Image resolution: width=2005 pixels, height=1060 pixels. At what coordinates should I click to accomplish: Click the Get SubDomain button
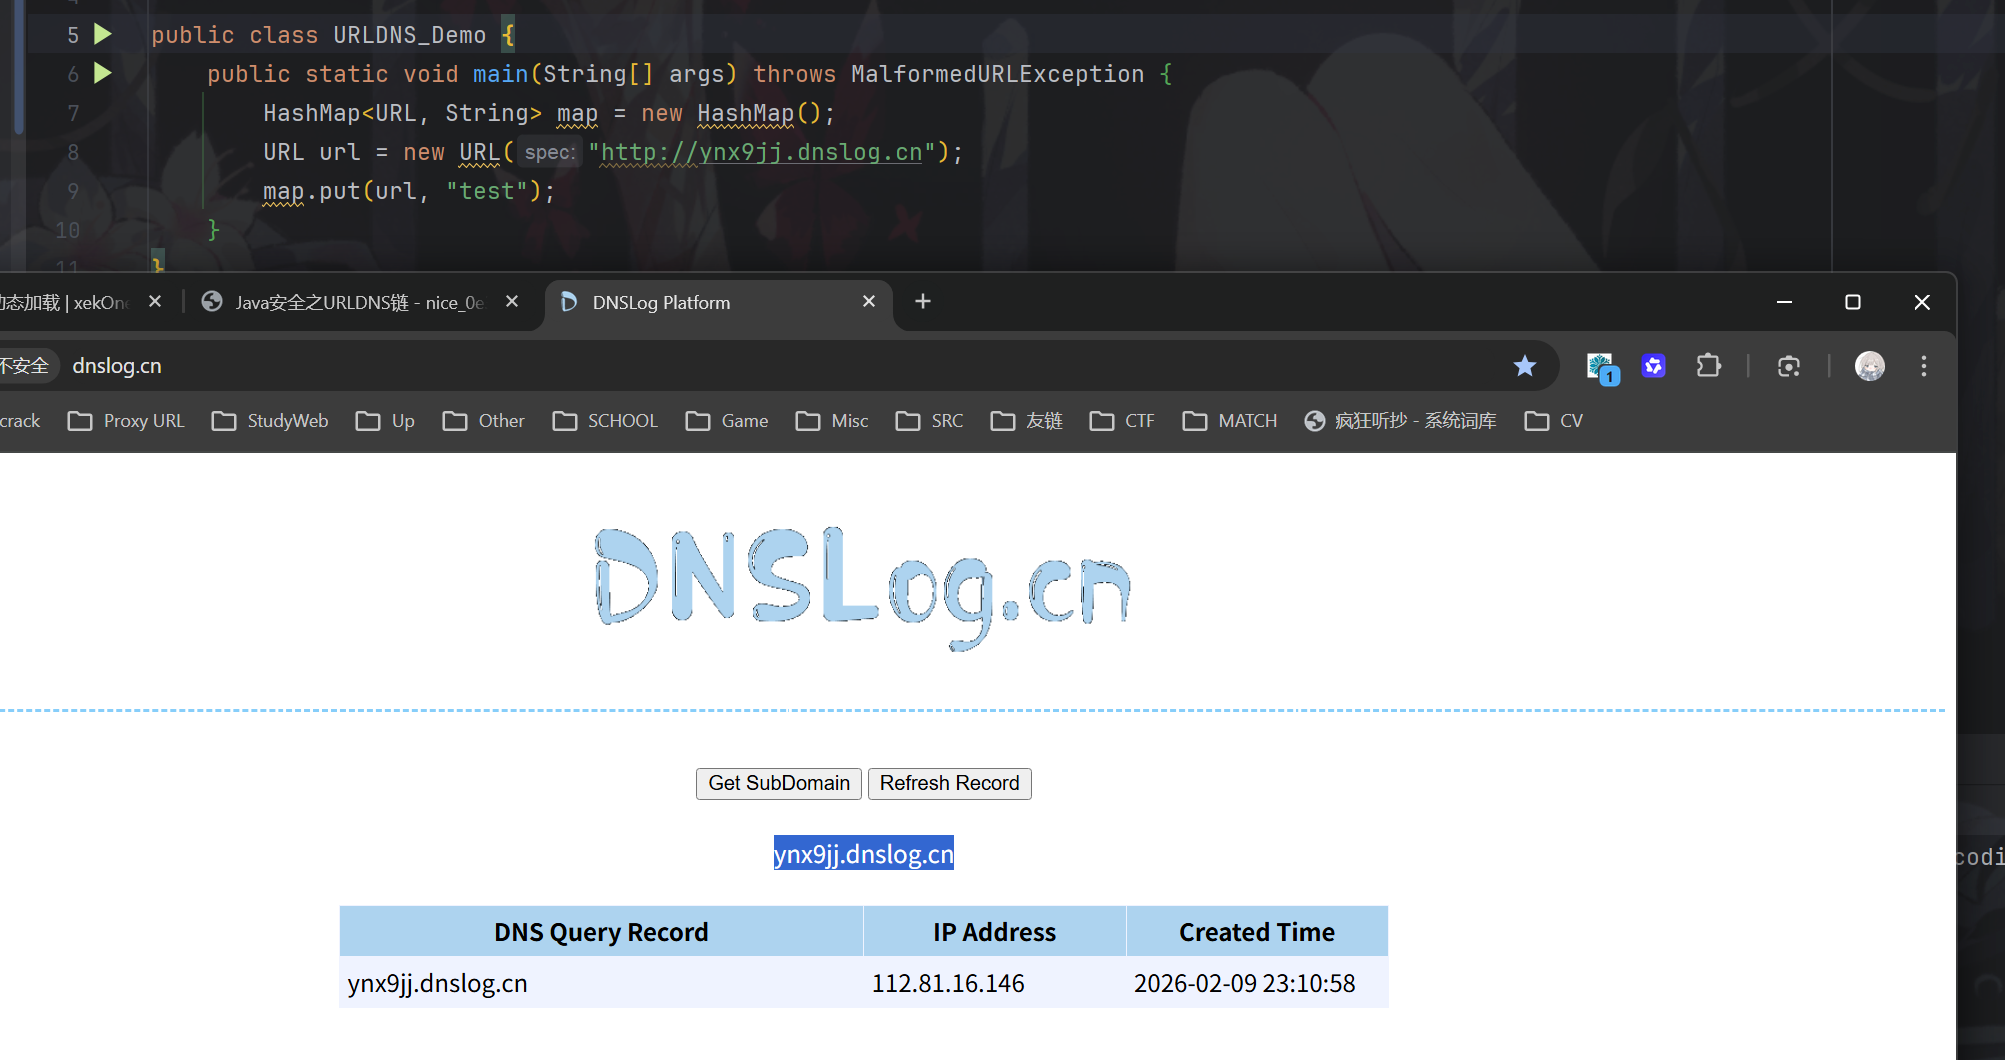[x=778, y=783]
